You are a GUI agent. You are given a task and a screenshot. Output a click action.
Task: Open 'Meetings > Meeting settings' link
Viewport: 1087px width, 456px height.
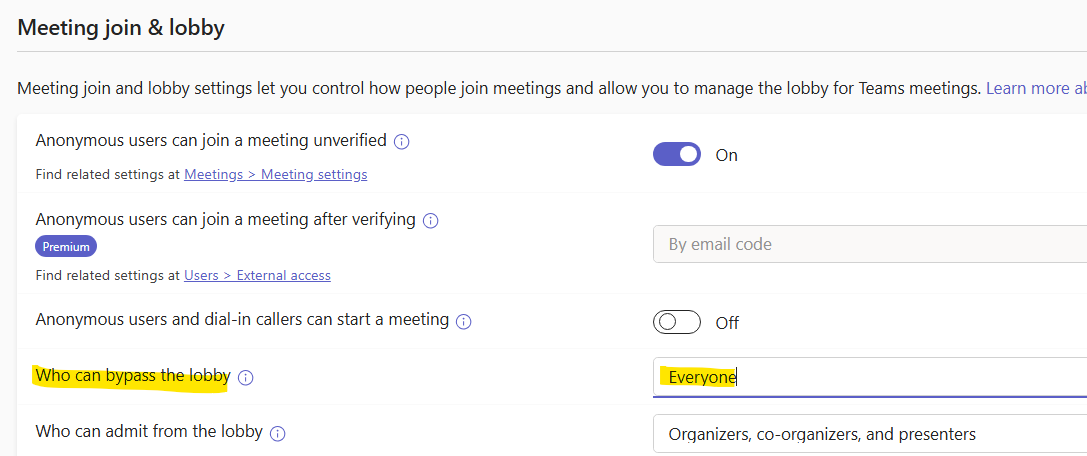[x=275, y=174]
